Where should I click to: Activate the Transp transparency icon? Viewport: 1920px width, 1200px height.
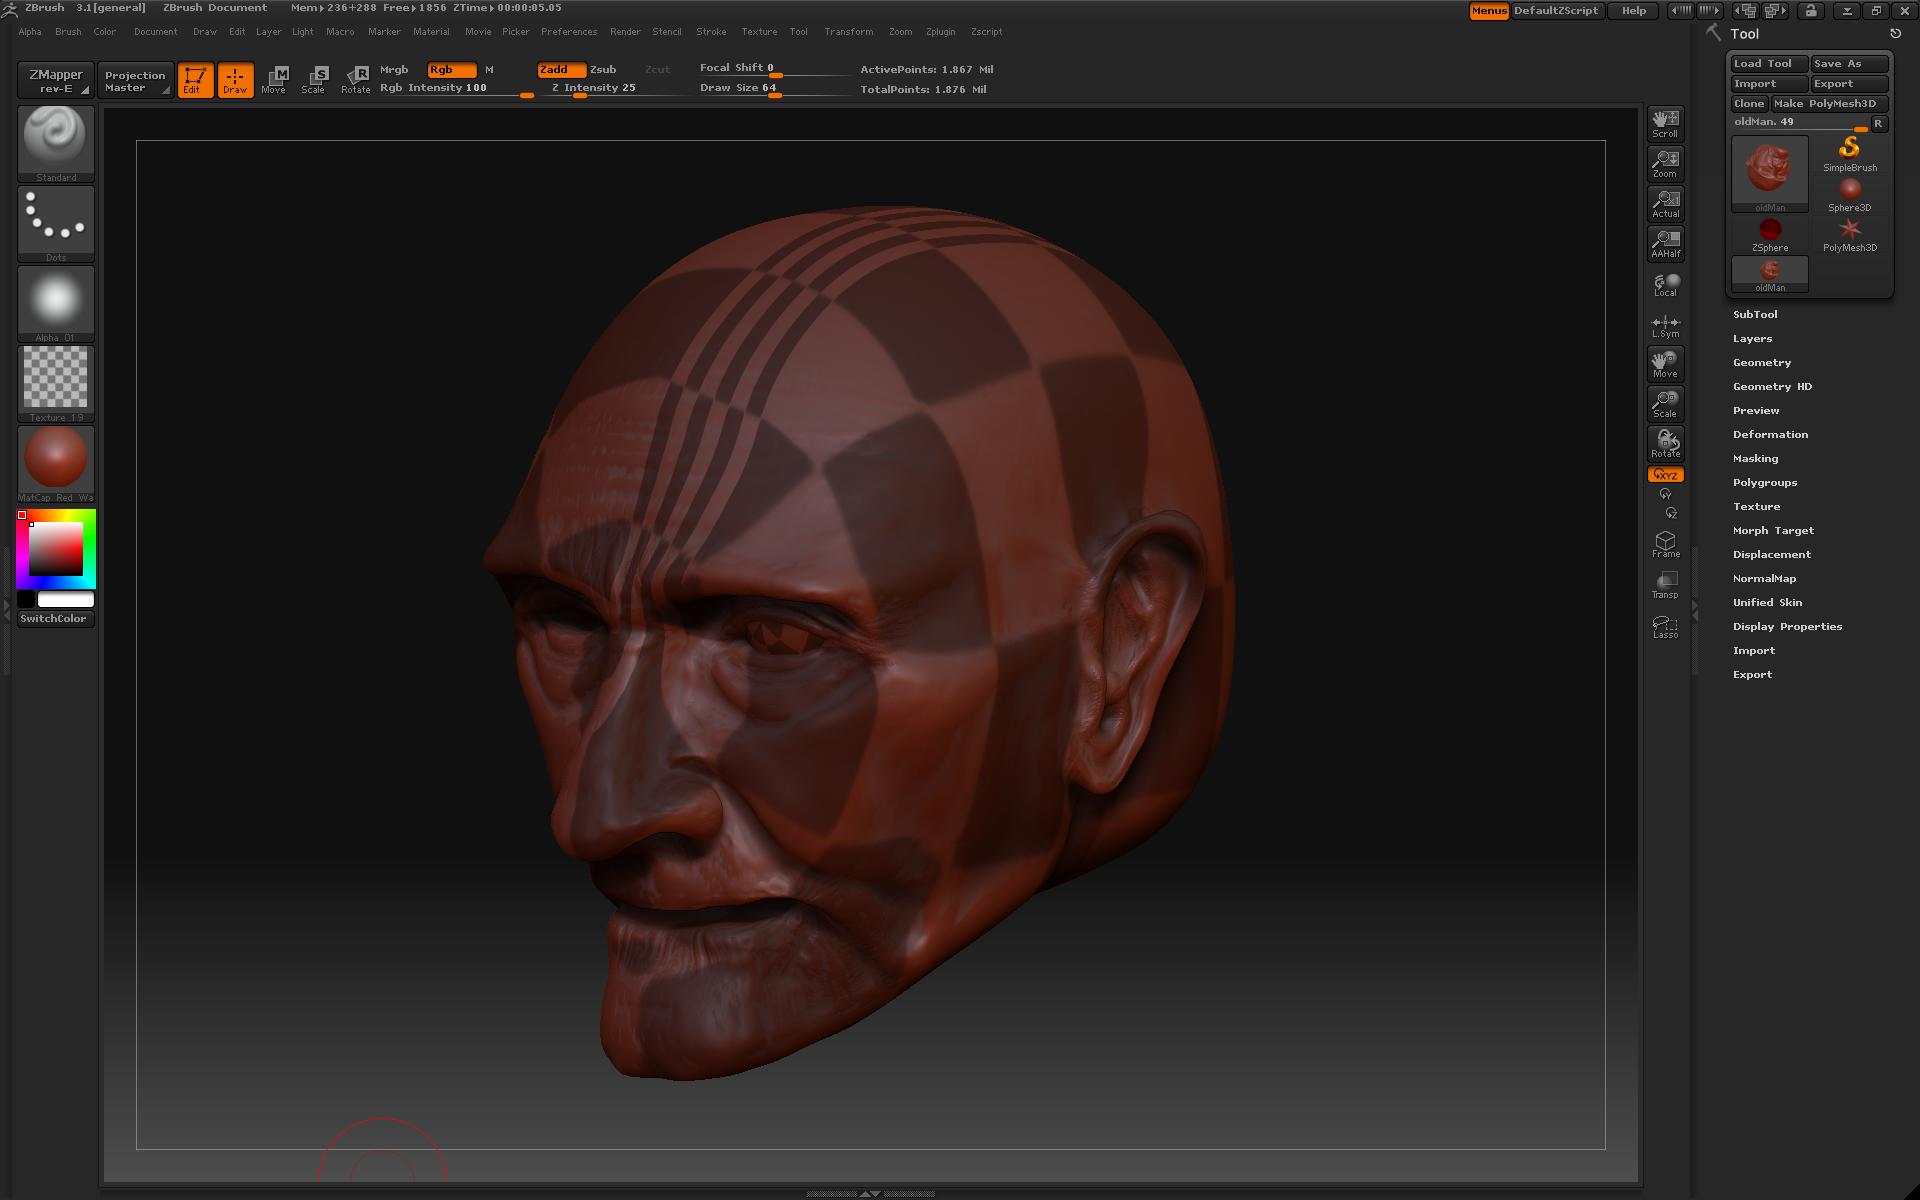1665,582
